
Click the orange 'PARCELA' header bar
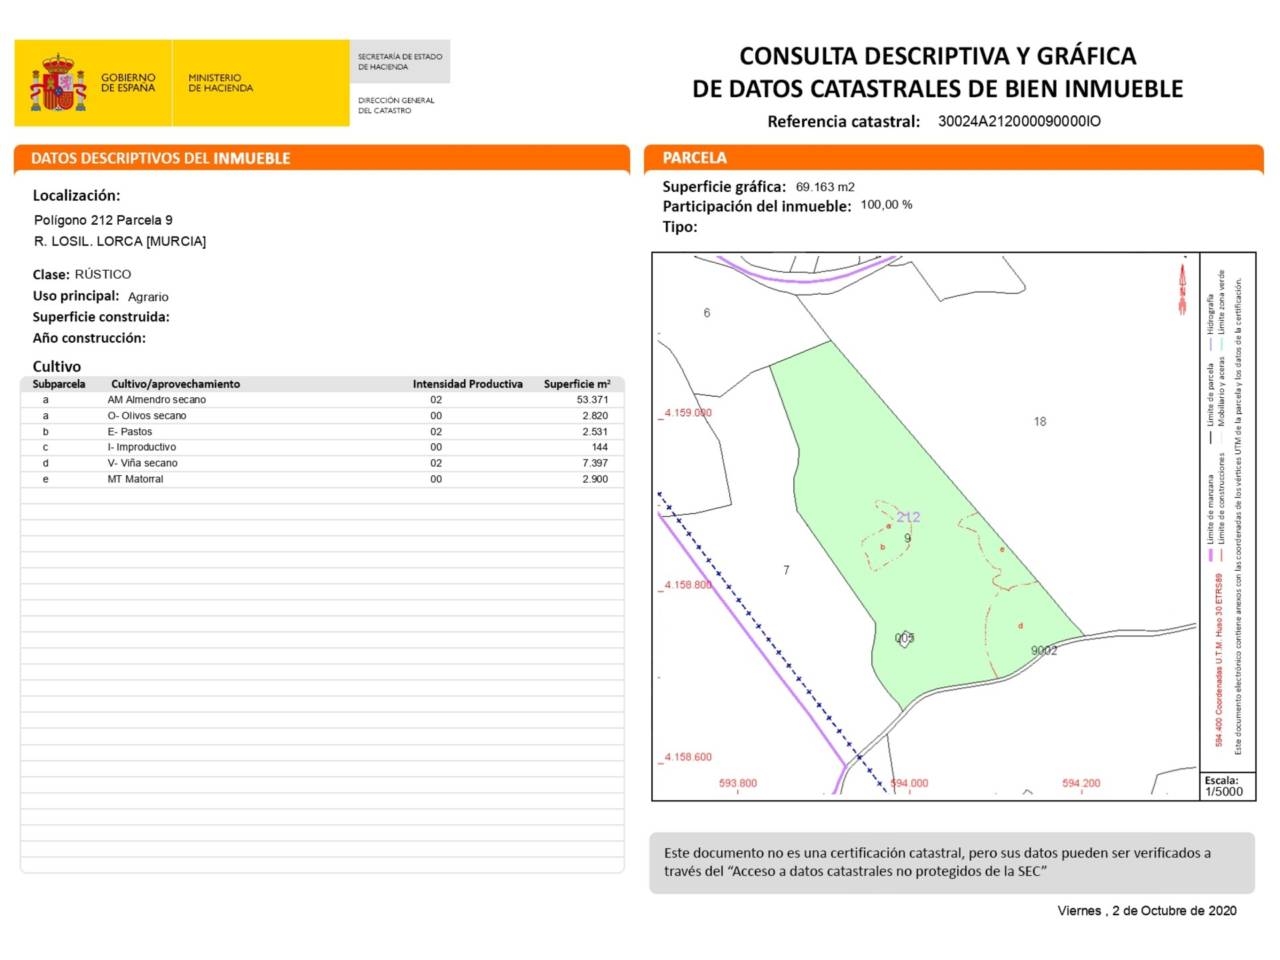[953, 158]
